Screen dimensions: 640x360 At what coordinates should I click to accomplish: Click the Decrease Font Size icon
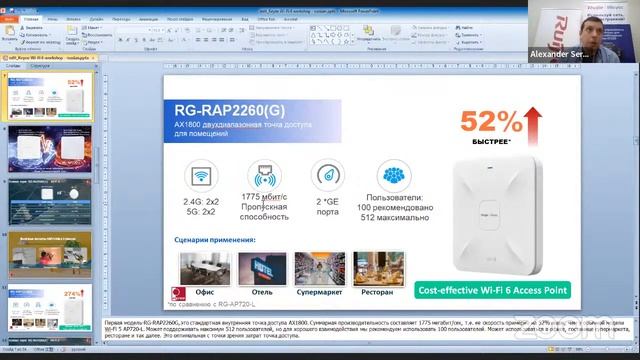(177, 31)
